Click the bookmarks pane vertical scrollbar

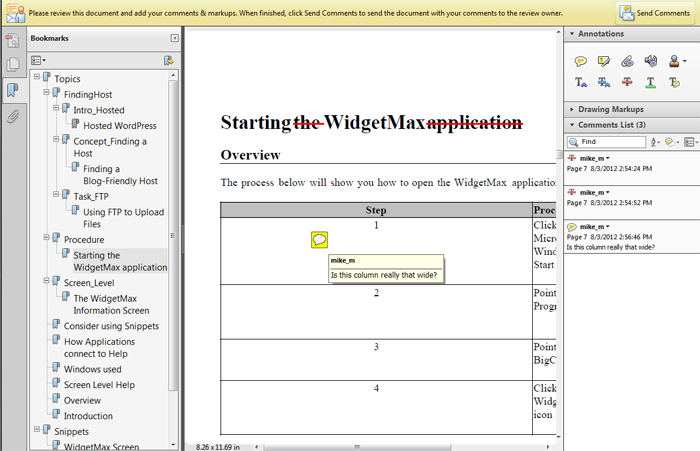pyautogui.click(x=173, y=235)
